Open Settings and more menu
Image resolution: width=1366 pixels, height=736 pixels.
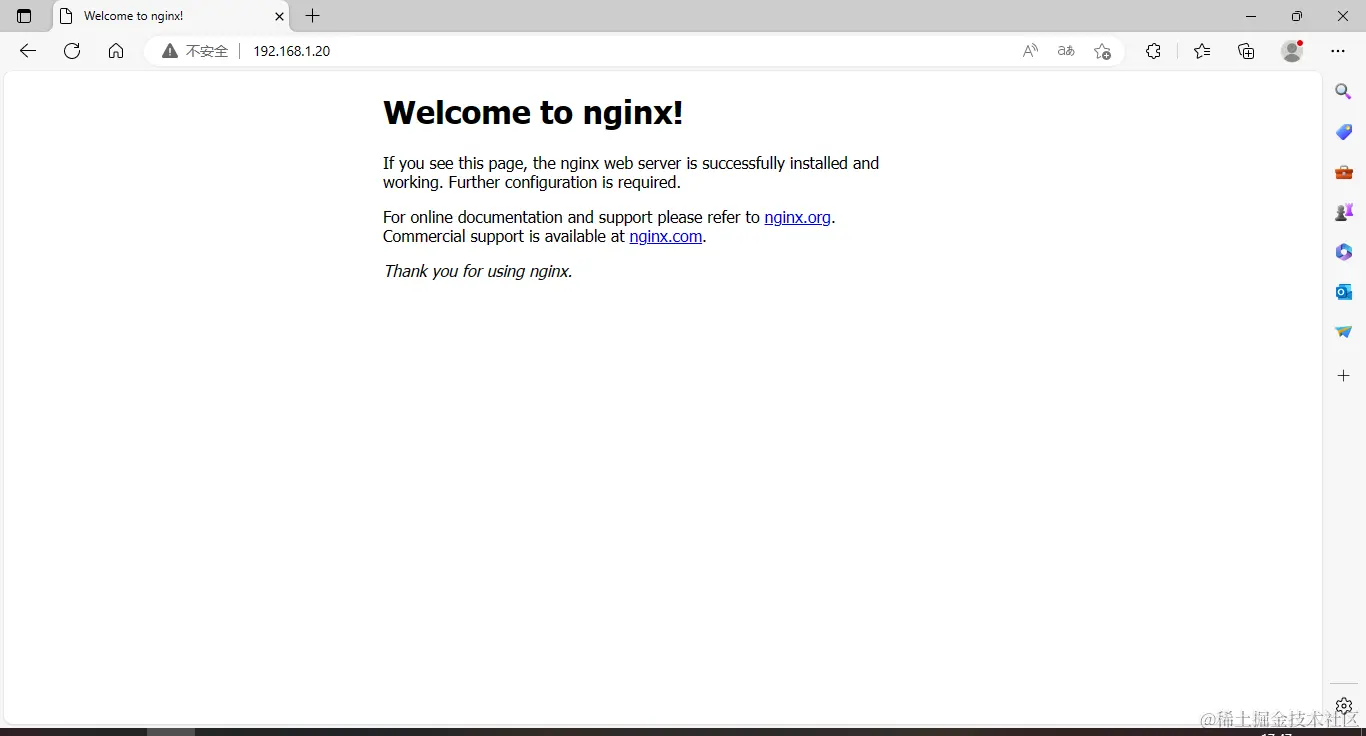1338,51
